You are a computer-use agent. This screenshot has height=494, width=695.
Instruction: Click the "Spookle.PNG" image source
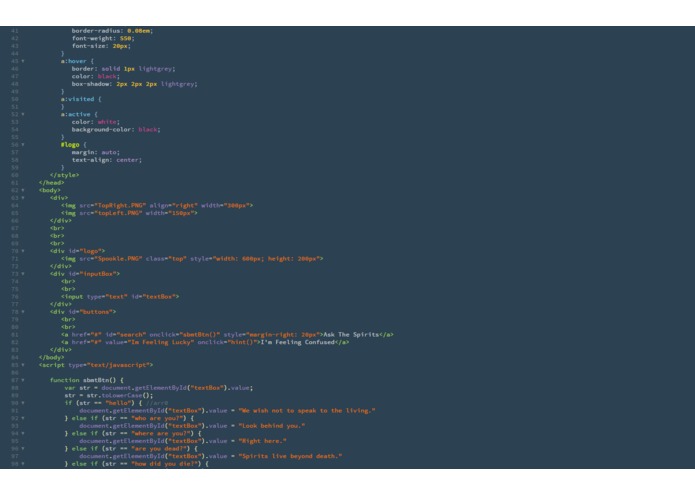[118, 259]
